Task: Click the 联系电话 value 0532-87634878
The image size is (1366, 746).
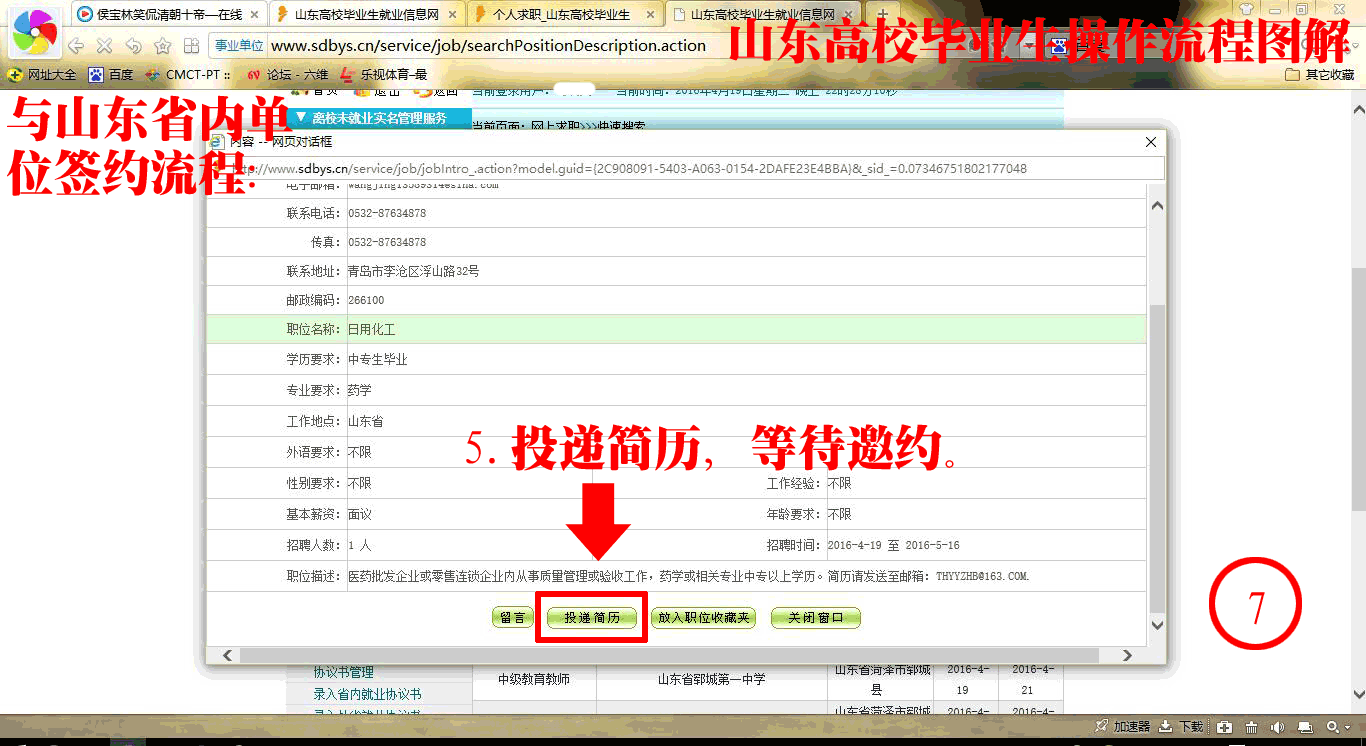Action: click(387, 214)
